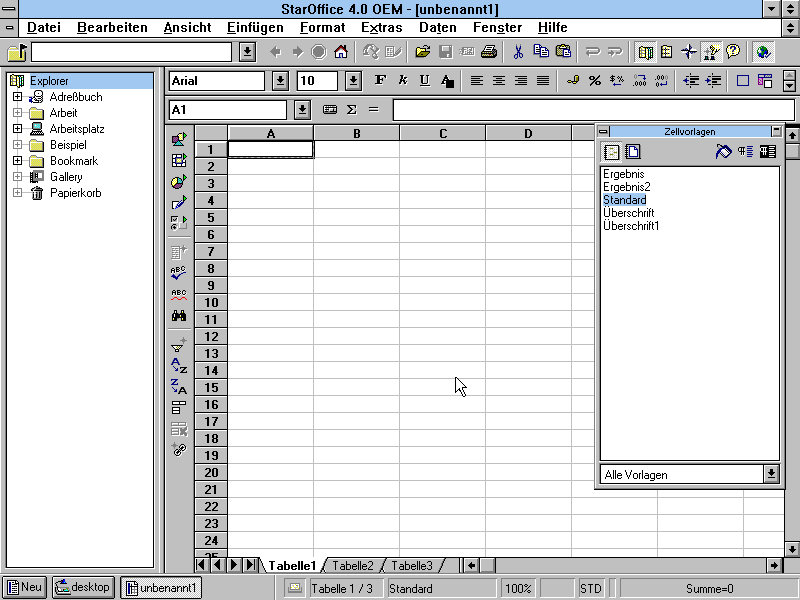The width and height of the screenshot is (800, 600).
Task: Expand the Arbeitsplatz tree node
Action: click(17, 129)
